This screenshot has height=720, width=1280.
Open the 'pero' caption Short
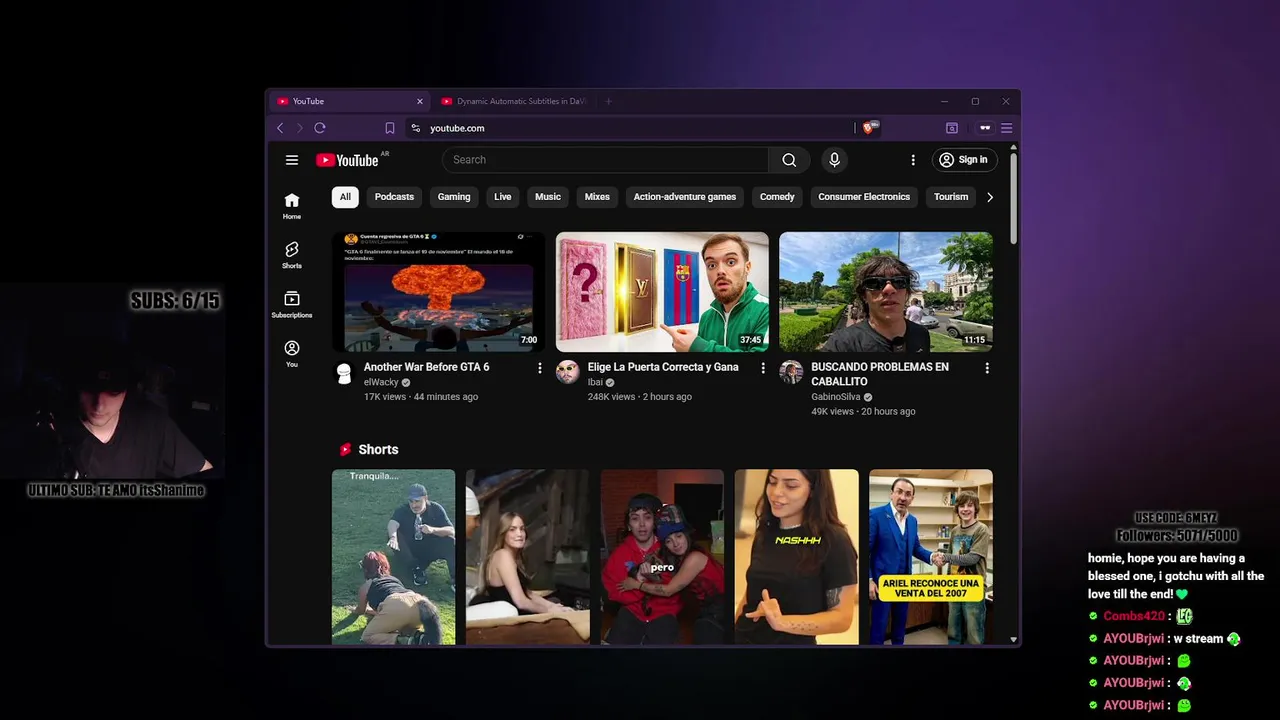(662, 557)
